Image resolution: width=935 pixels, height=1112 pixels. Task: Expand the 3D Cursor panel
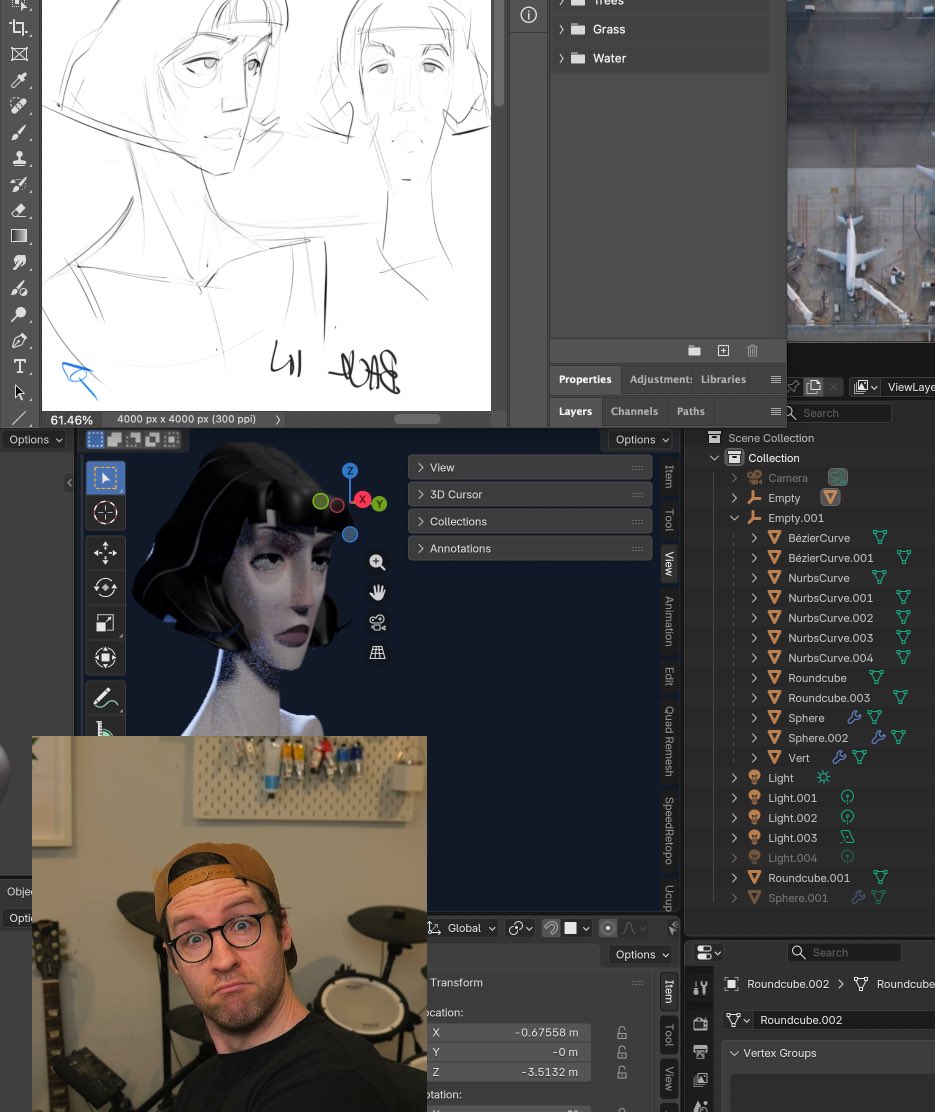[x=530, y=494]
